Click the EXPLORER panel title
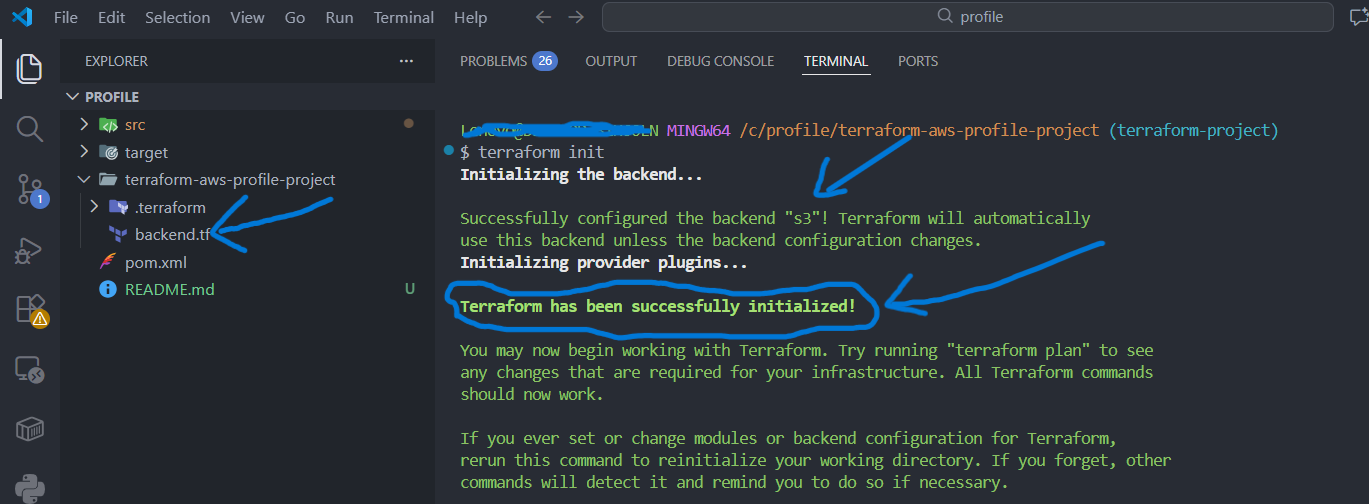 point(116,61)
